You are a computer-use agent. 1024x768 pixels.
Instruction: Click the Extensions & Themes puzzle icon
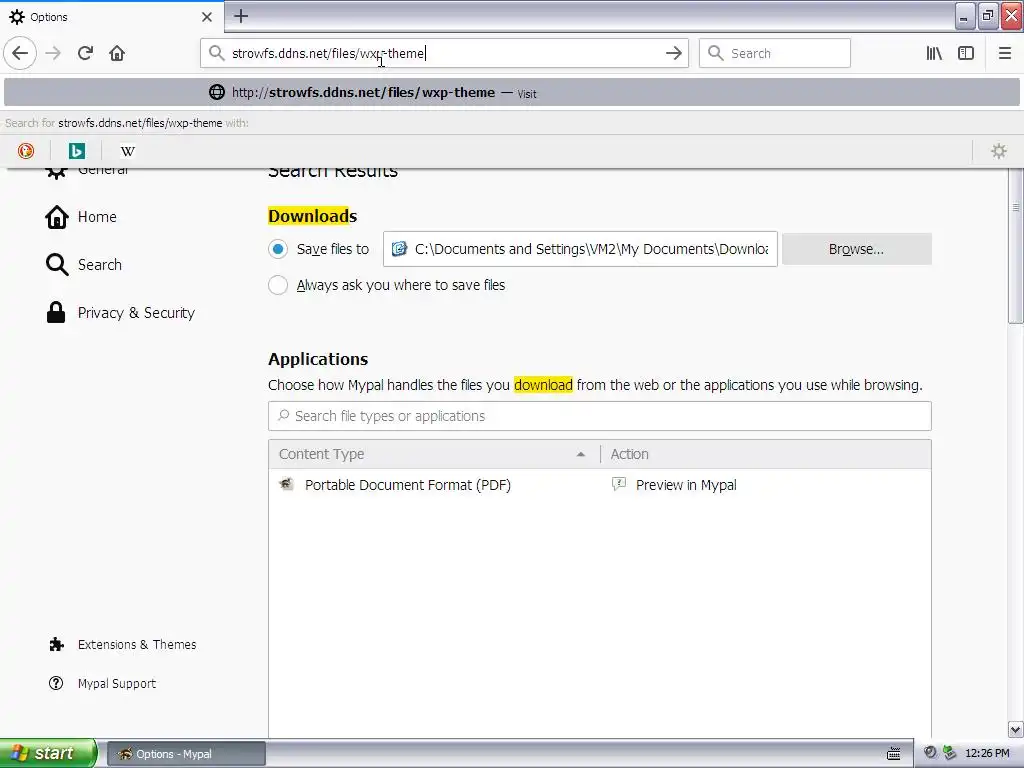point(56,645)
